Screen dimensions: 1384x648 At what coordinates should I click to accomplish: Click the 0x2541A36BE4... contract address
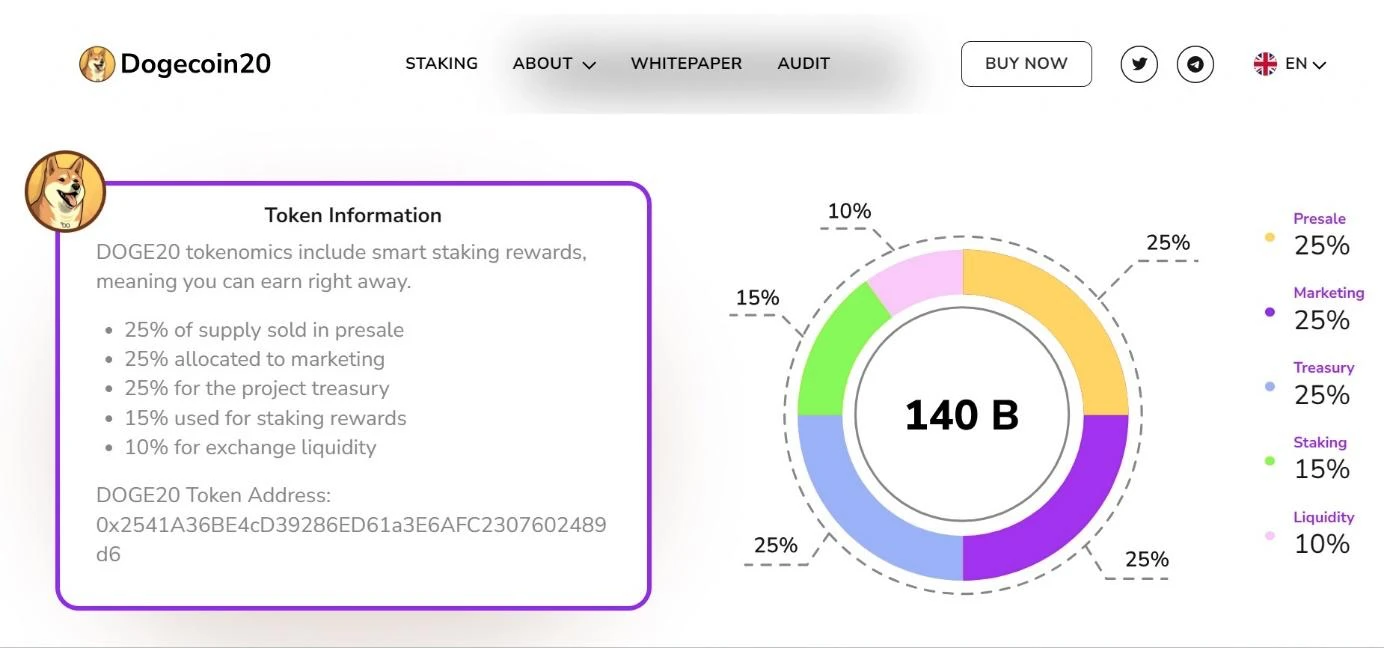pos(351,539)
